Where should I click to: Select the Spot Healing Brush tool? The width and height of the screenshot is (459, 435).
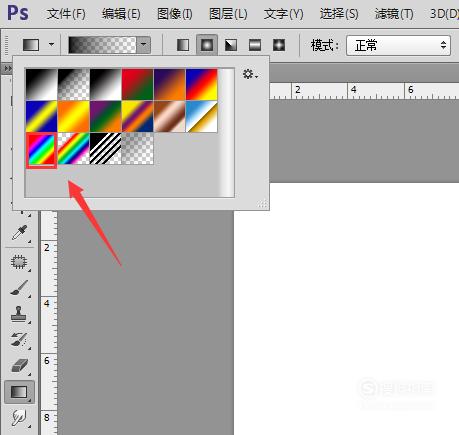pos(19,262)
